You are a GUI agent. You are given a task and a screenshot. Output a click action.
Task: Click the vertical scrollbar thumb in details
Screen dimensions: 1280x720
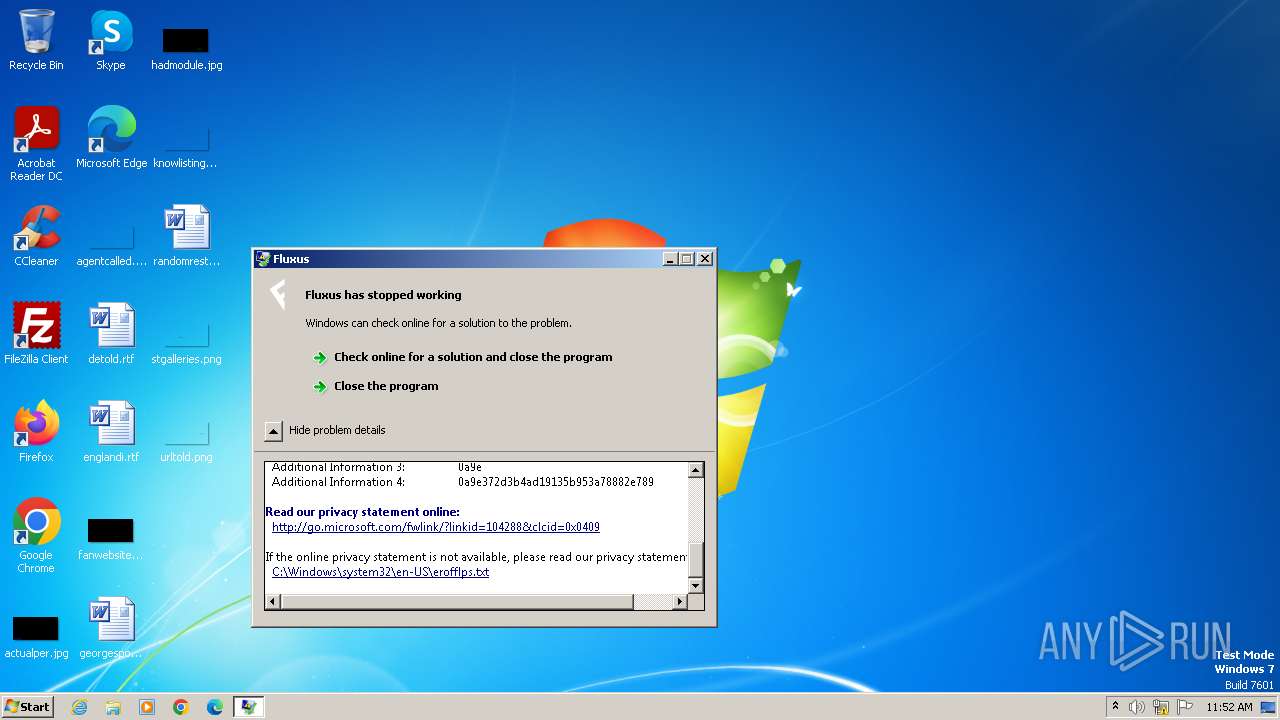click(x=696, y=559)
